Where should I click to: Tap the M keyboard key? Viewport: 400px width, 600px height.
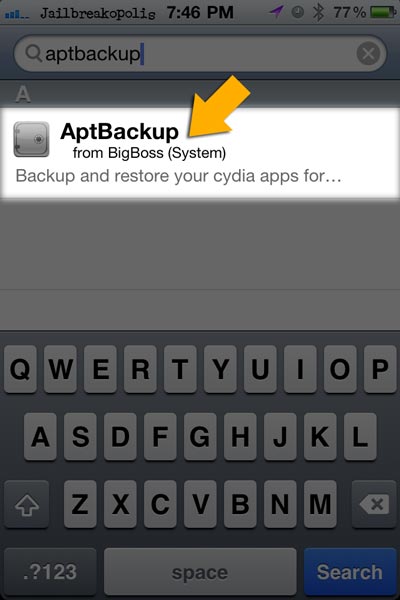coord(320,504)
